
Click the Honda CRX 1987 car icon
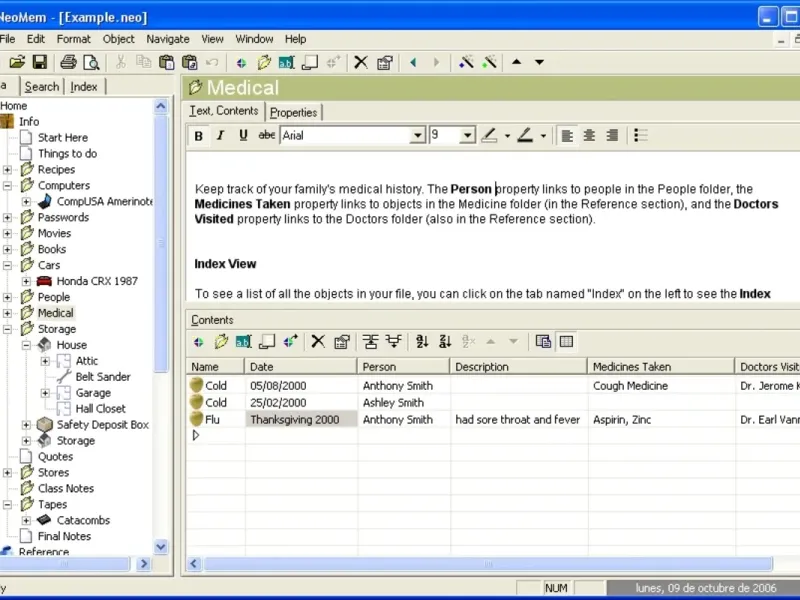pos(44,281)
